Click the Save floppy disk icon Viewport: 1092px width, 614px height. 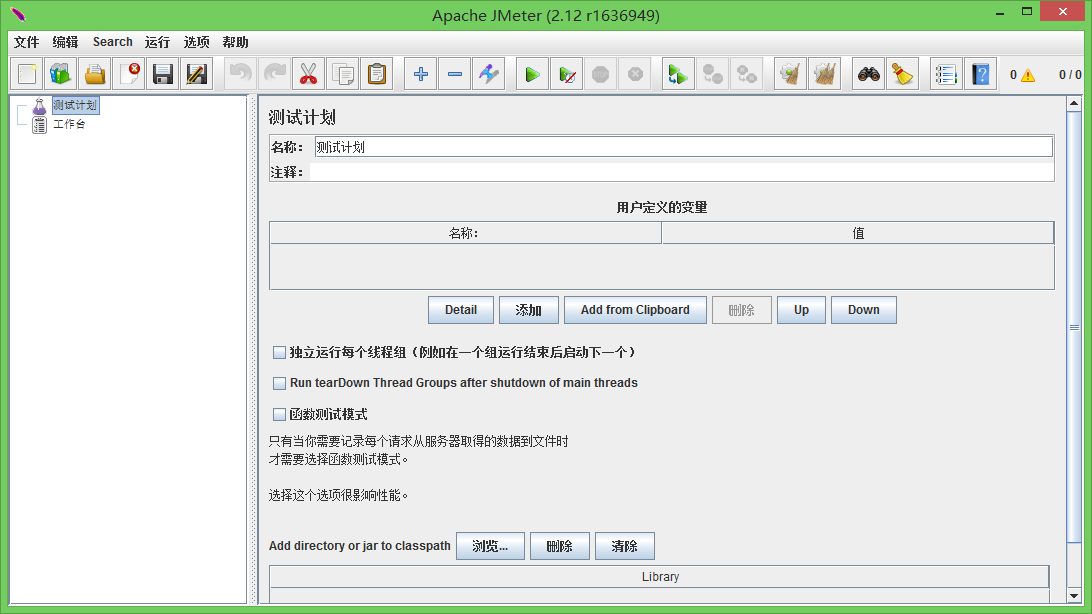point(163,74)
